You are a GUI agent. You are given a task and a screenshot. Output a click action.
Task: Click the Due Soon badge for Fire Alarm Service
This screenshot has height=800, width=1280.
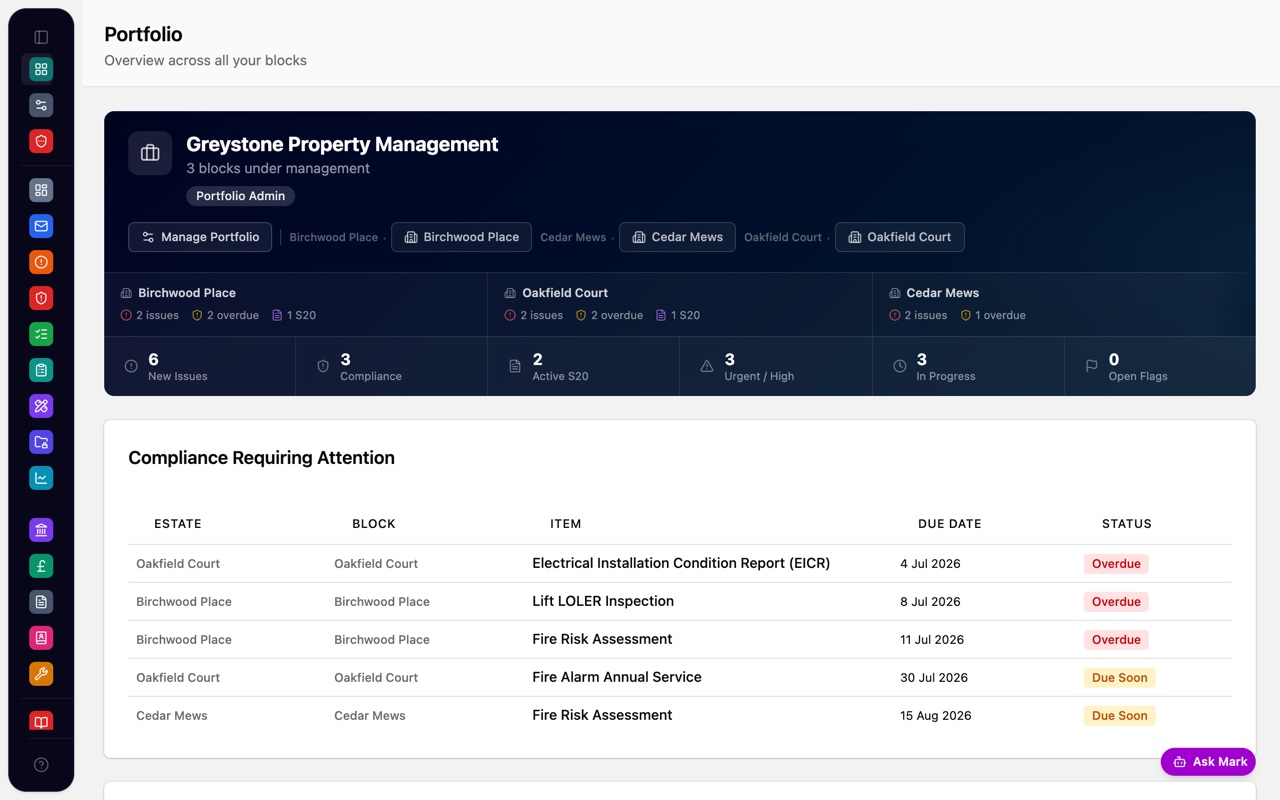pyautogui.click(x=1119, y=678)
